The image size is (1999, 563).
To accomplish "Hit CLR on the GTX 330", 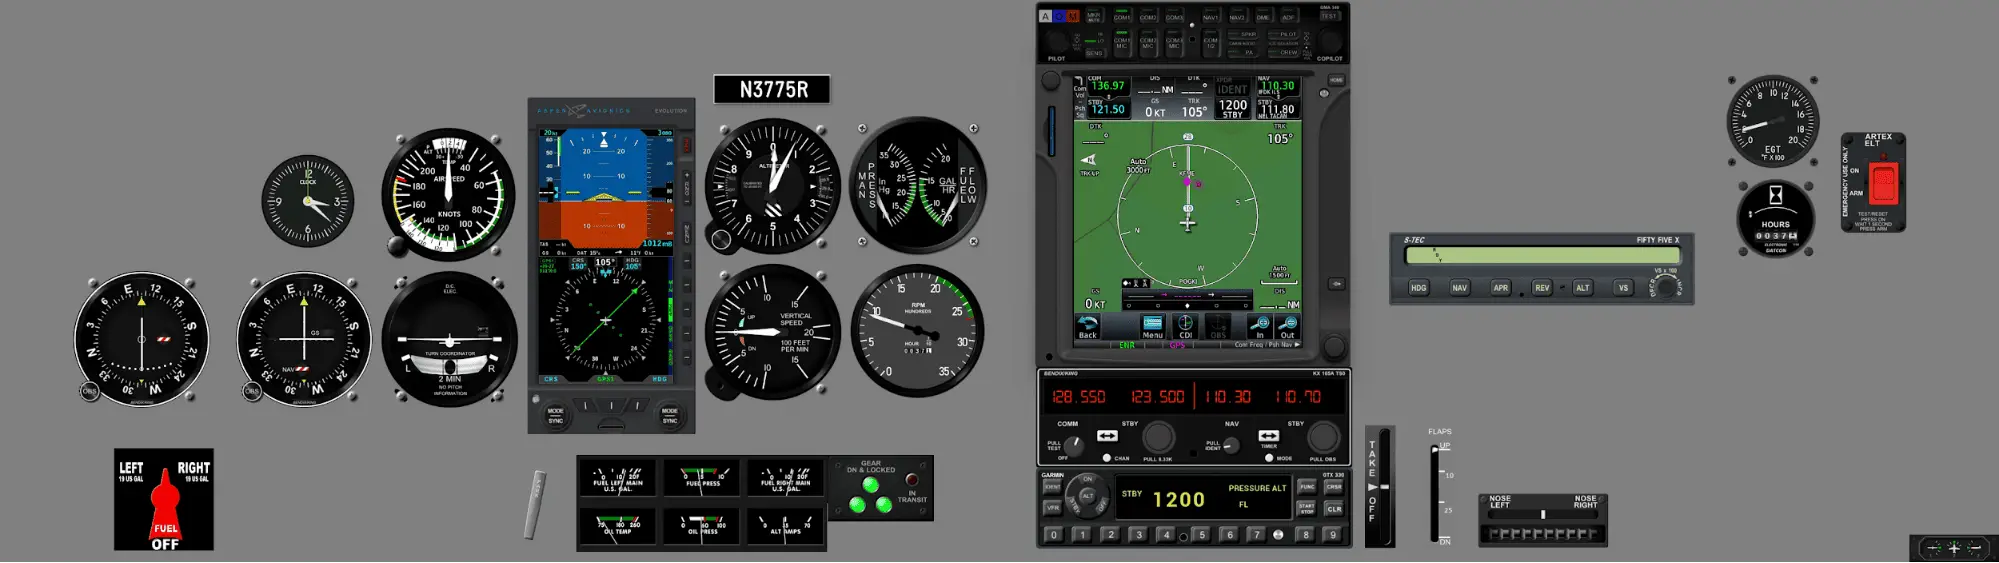I will pyautogui.click(x=1334, y=508).
